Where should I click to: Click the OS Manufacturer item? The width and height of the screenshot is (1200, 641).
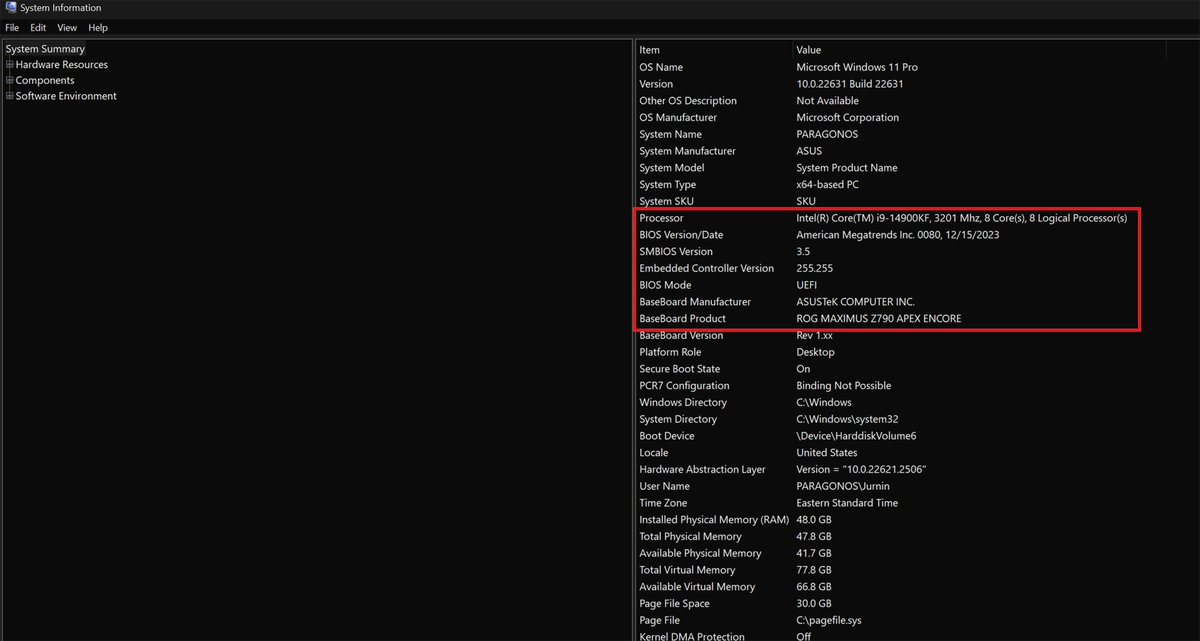[677, 118]
